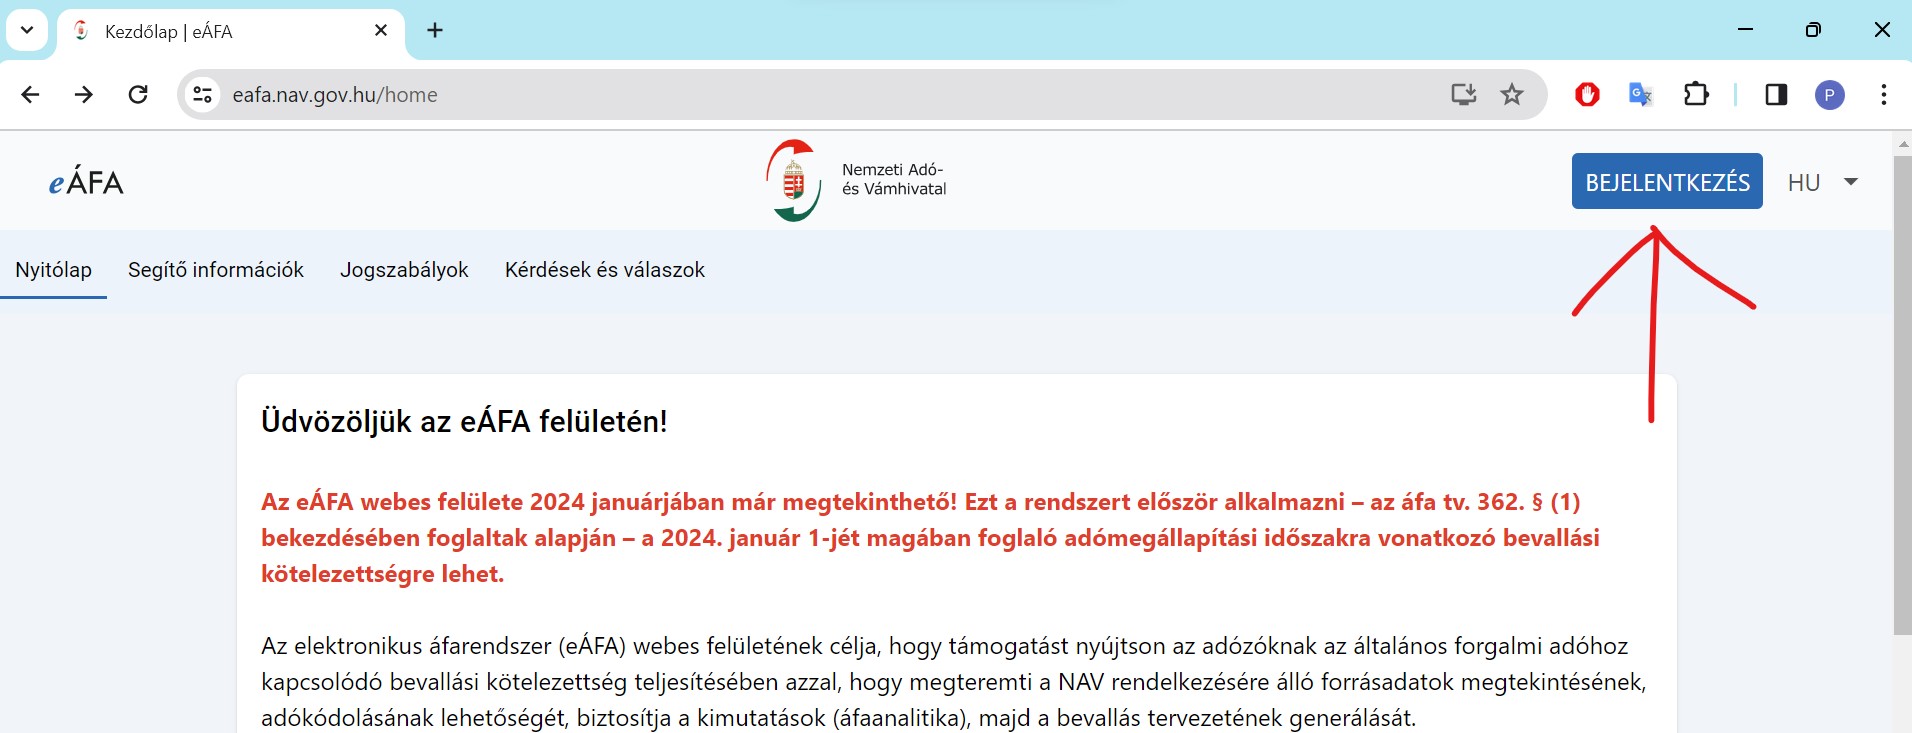This screenshot has width=1912, height=733.
Task: Toggle the browser side panel
Action: 1776,95
